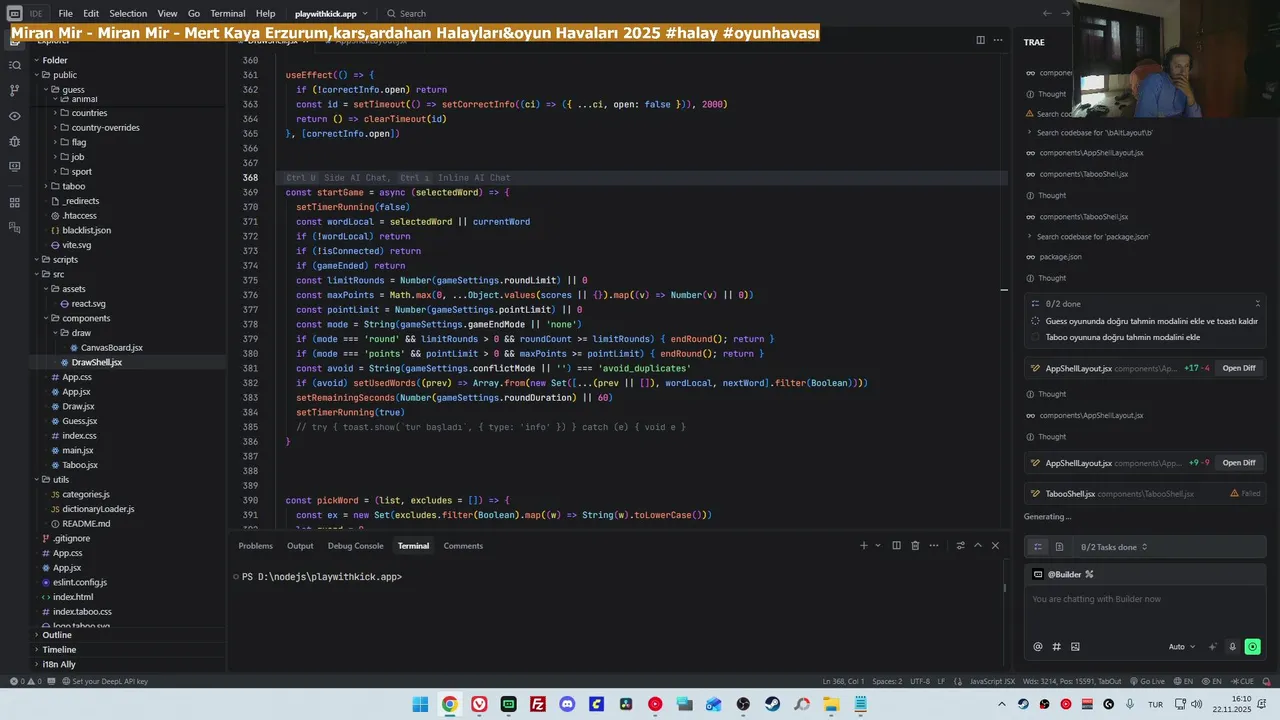
Task: Open new terminal profile dropdown arrow
Action: coord(878,546)
